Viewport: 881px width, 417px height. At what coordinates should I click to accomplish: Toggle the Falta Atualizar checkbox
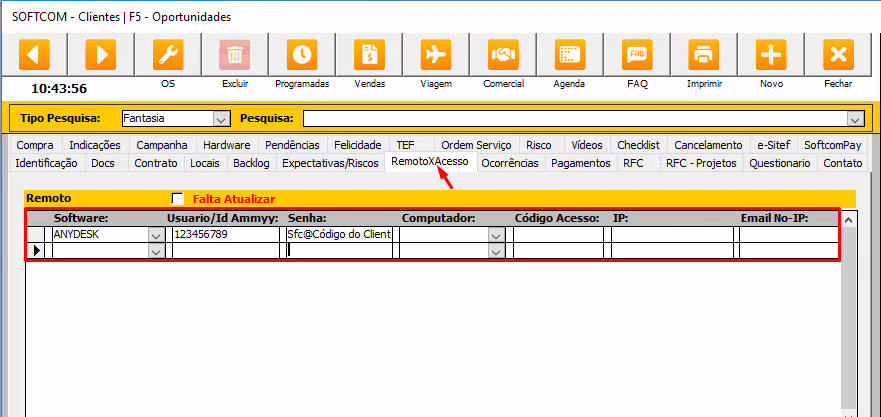[178, 198]
